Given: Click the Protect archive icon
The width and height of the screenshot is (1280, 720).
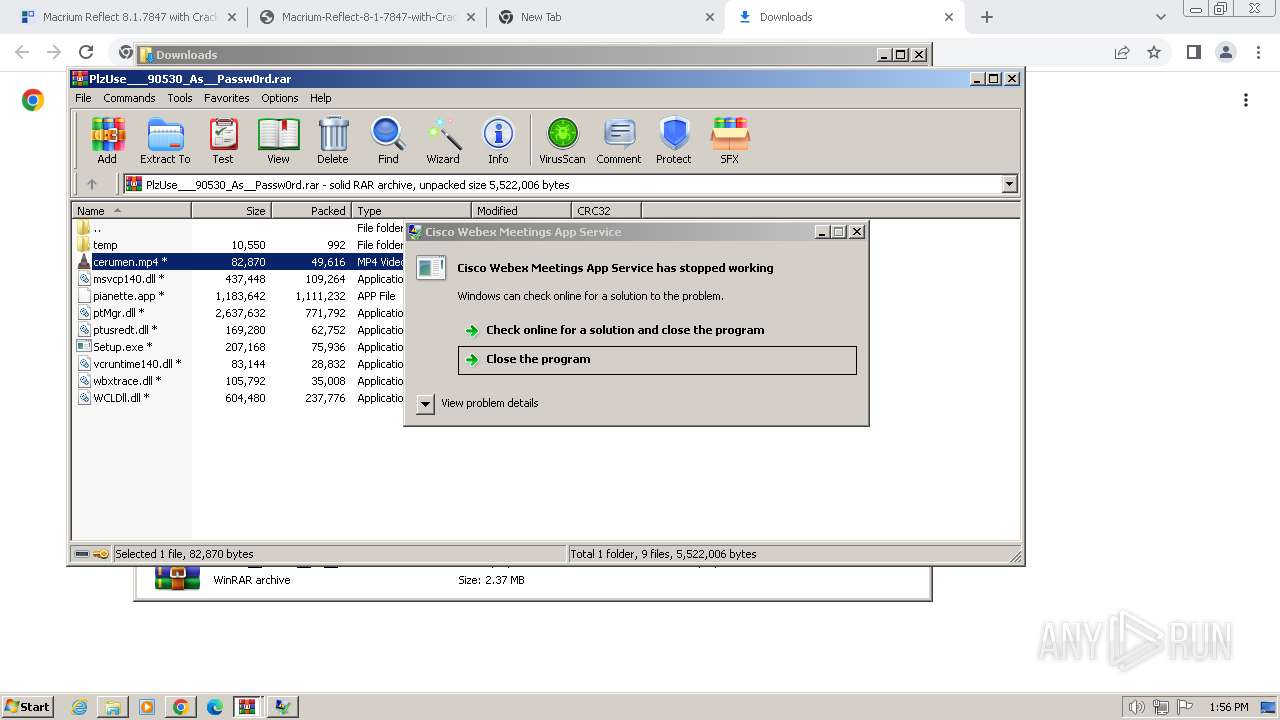Looking at the screenshot, I should click(674, 140).
